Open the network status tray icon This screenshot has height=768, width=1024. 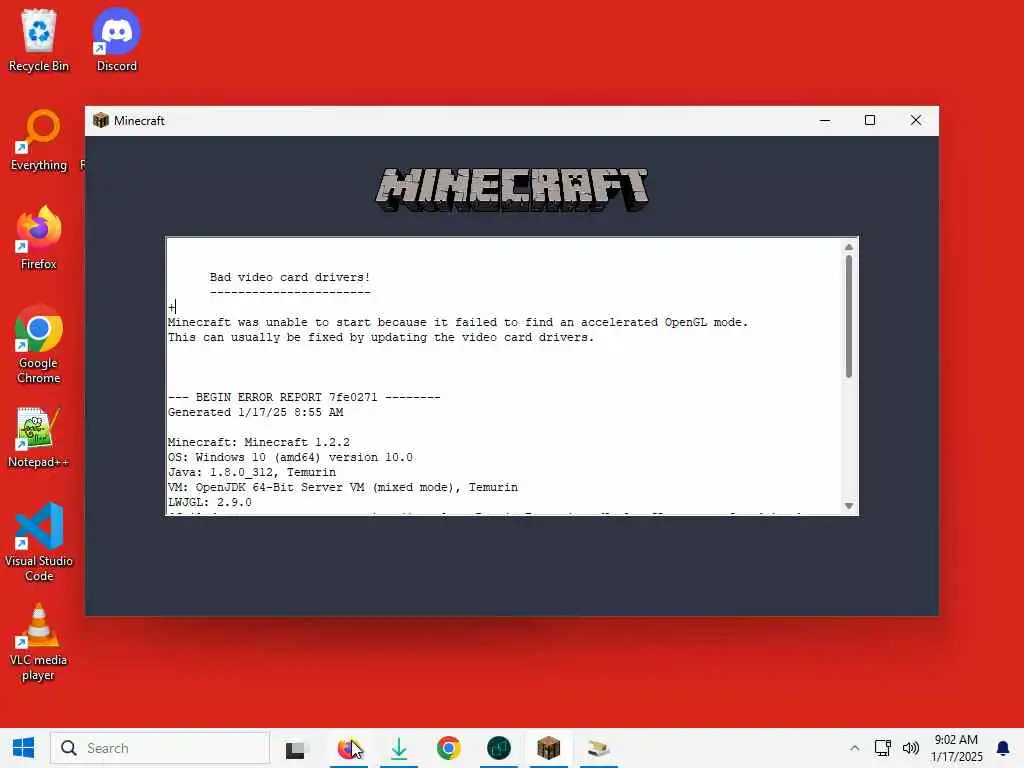882,748
